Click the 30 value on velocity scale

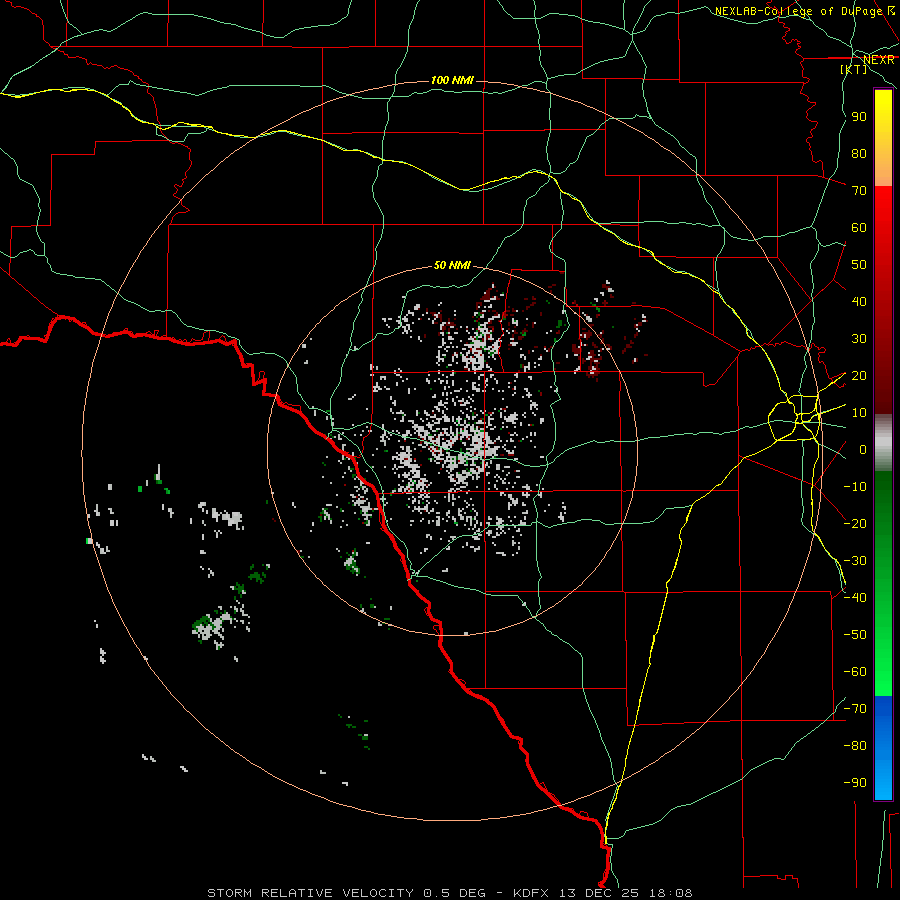coord(859,339)
